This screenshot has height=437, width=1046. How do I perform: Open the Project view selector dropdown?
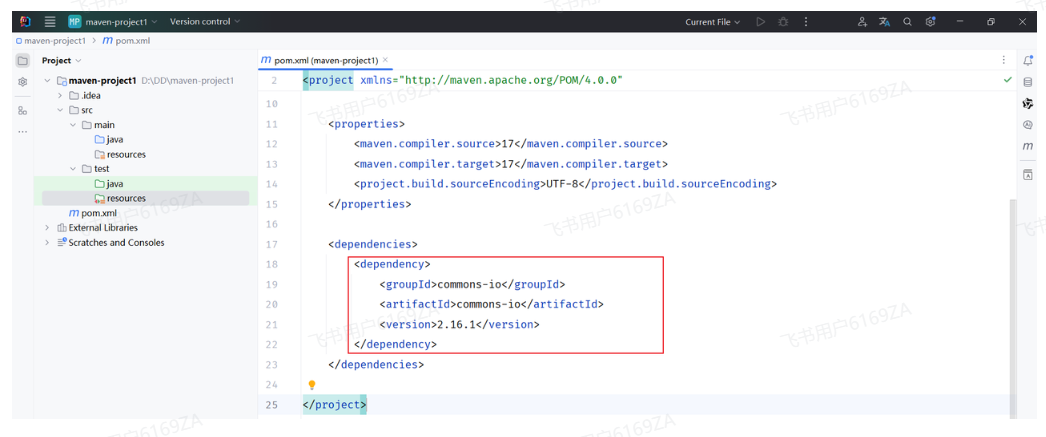point(61,61)
